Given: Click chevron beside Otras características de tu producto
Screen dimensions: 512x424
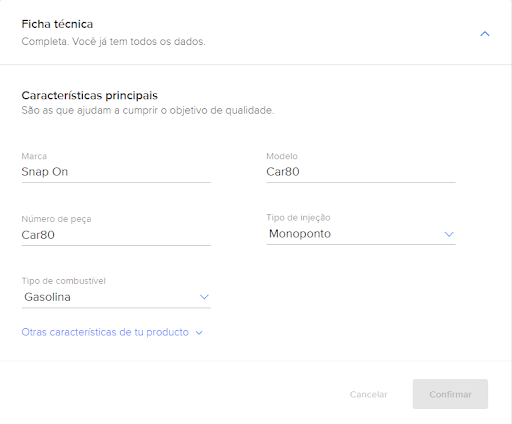Looking at the screenshot, I should 199,333.
